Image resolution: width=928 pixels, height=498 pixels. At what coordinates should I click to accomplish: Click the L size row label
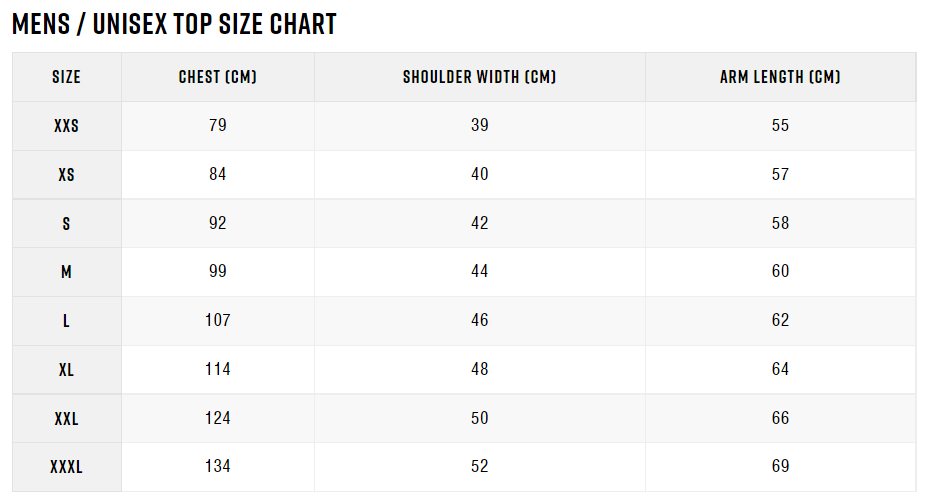66,321
